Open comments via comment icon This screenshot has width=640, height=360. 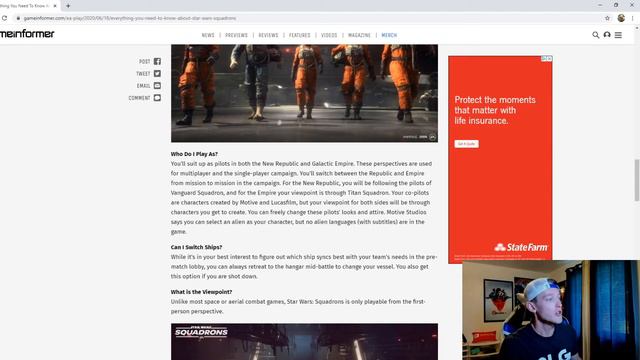pyautogui.click(x=157, y=98)
